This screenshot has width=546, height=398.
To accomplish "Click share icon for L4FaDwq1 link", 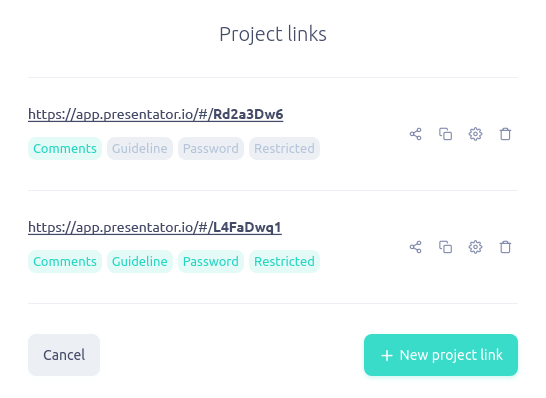I will pyautogui.click(x=415, y=247).
